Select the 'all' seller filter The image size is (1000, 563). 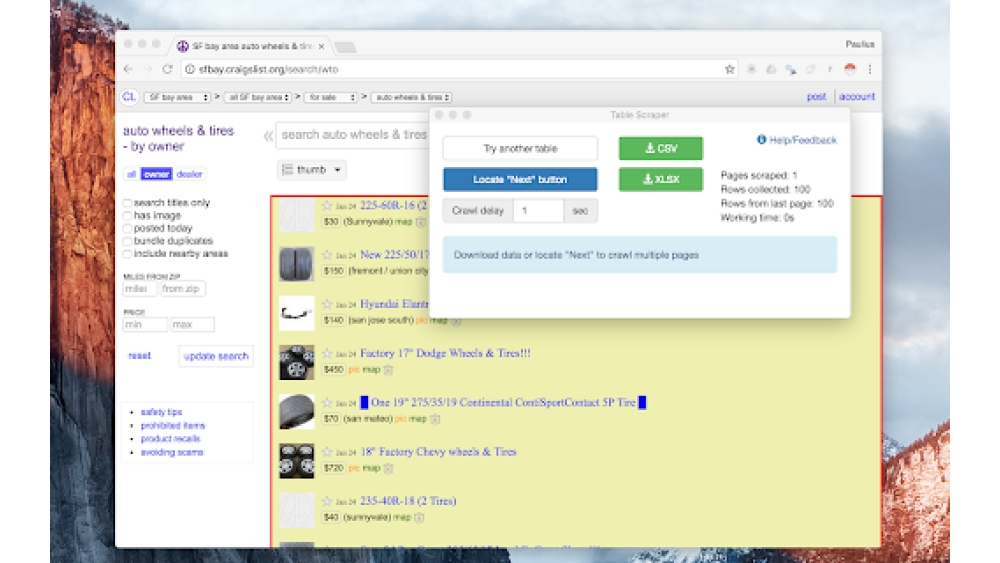(131, 173)
